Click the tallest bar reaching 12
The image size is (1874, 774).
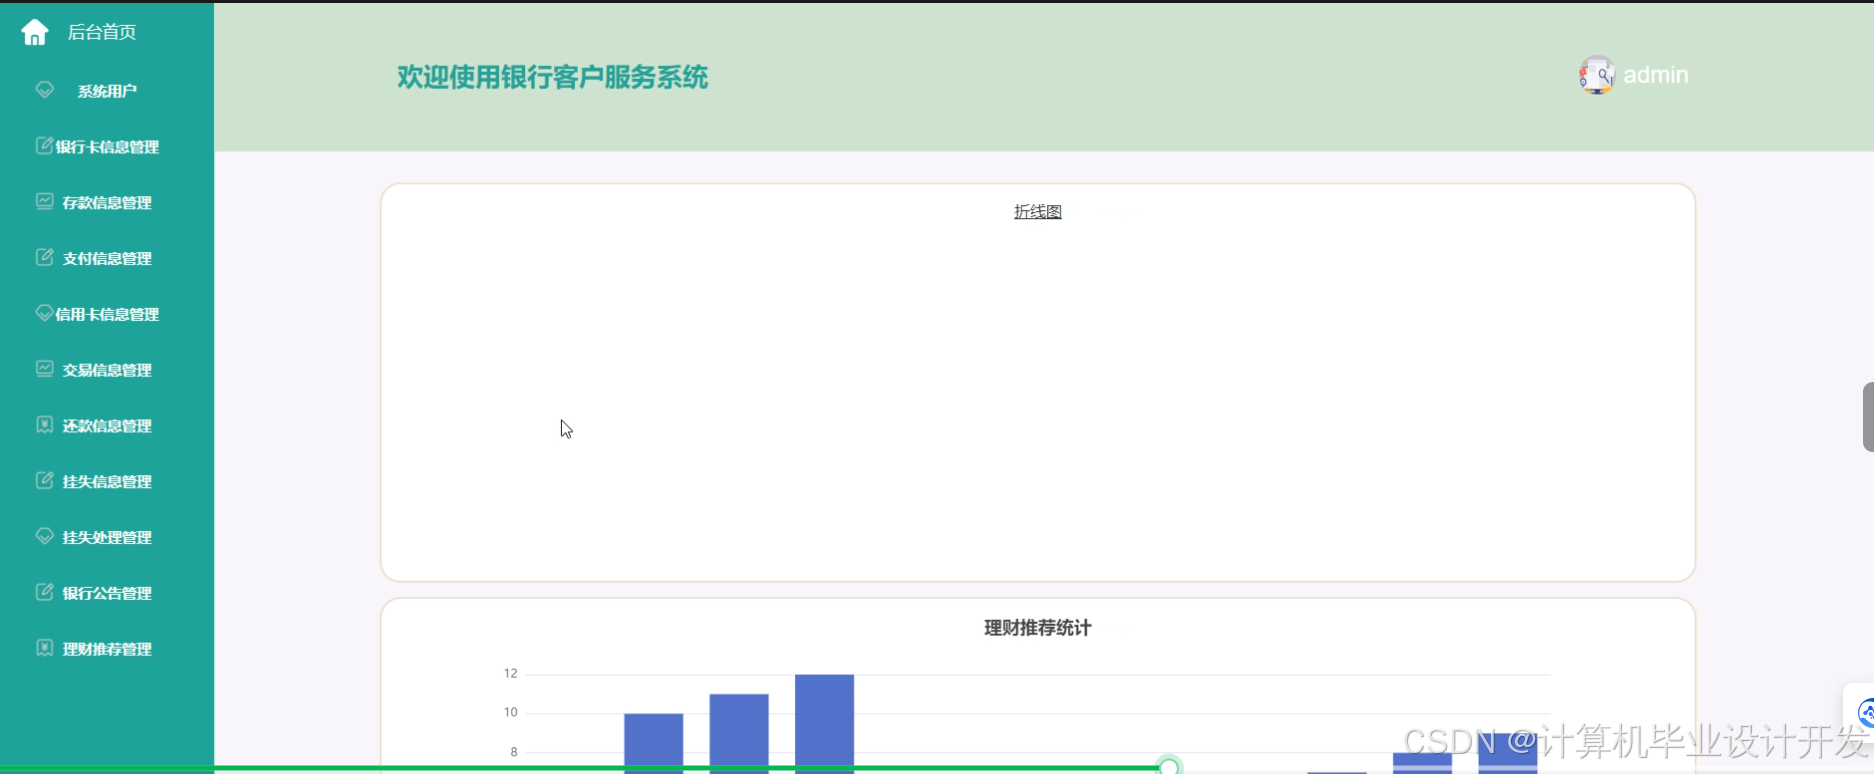[x=825, y=724]
